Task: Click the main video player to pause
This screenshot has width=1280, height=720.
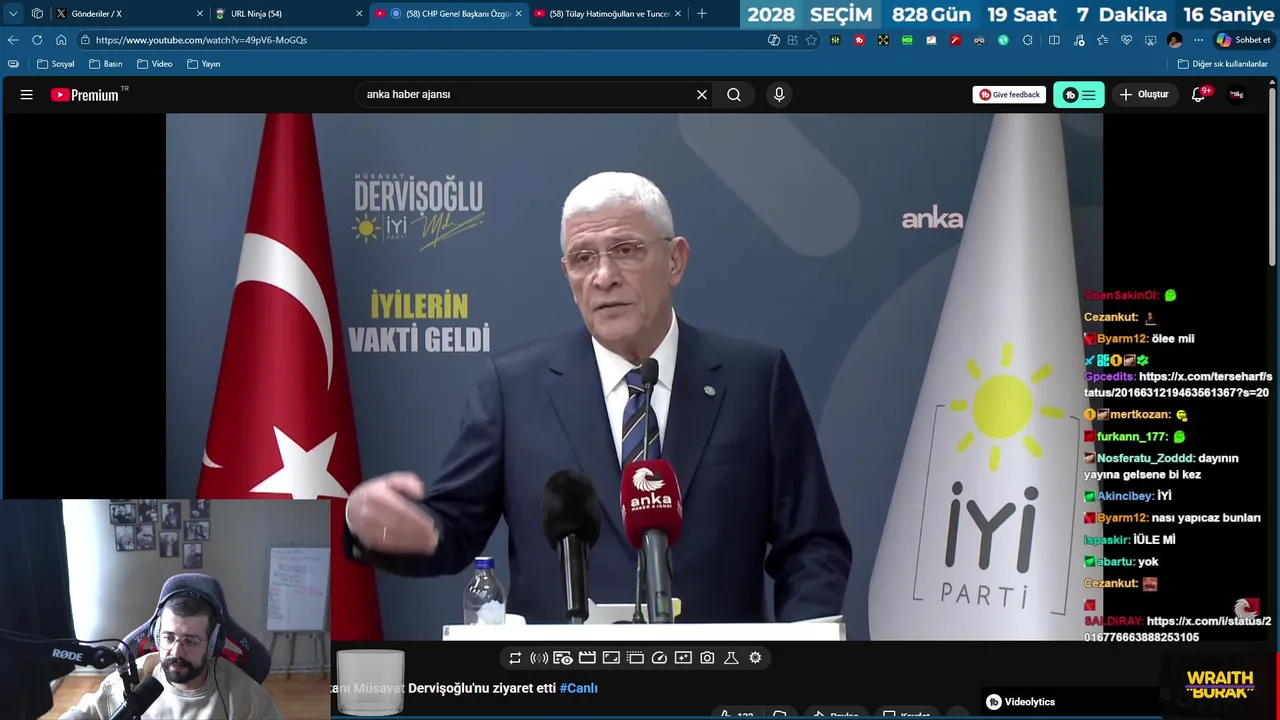Action: [x=634, y=376]
